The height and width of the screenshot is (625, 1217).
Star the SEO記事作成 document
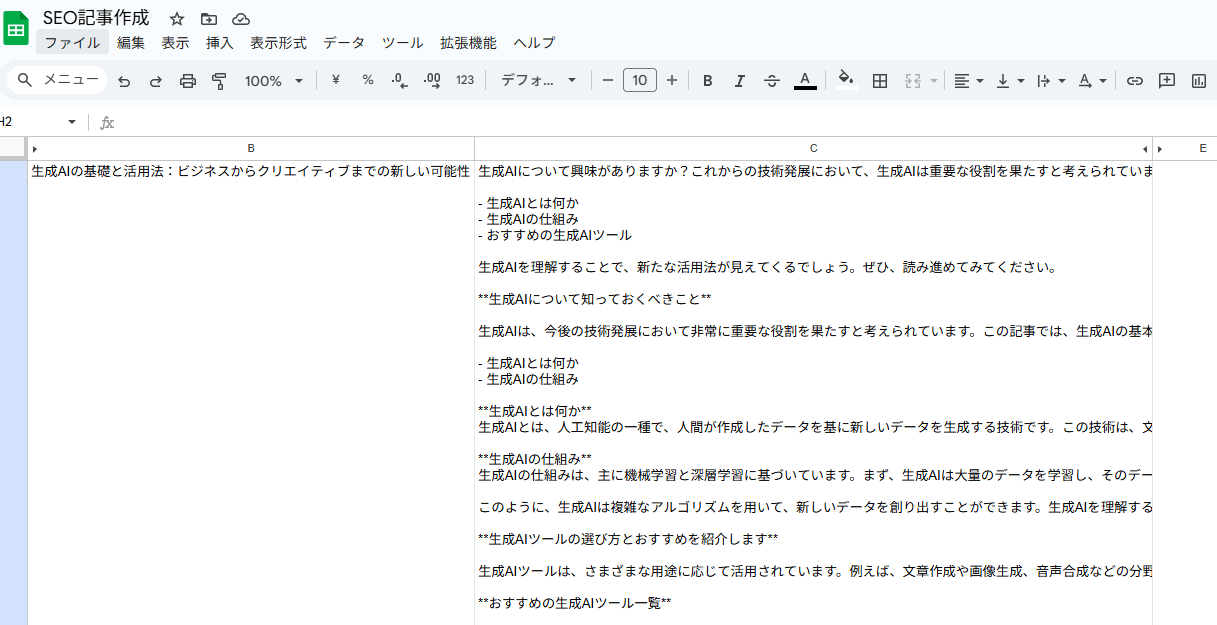(x=177, y=19)
